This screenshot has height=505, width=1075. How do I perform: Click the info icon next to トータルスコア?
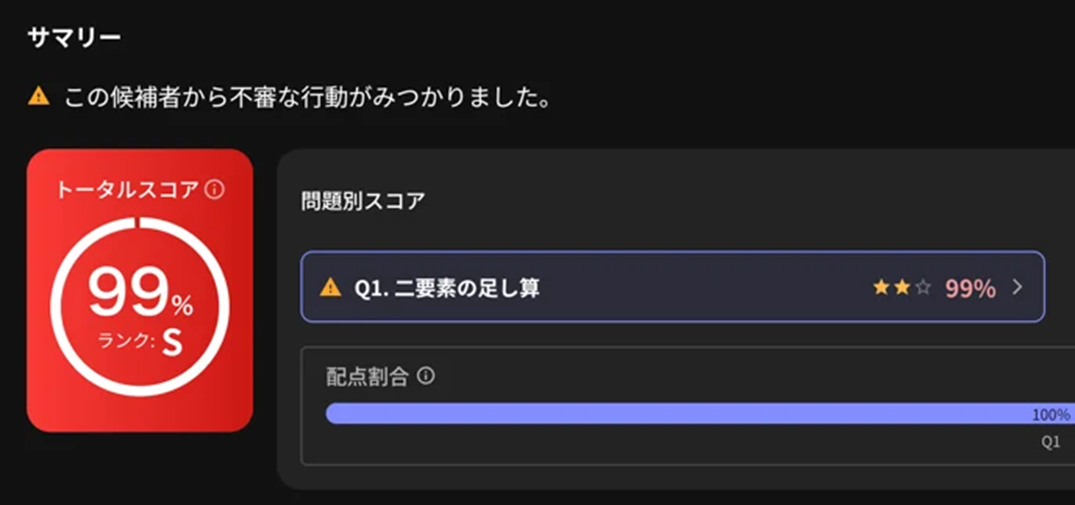click(215, 190)
